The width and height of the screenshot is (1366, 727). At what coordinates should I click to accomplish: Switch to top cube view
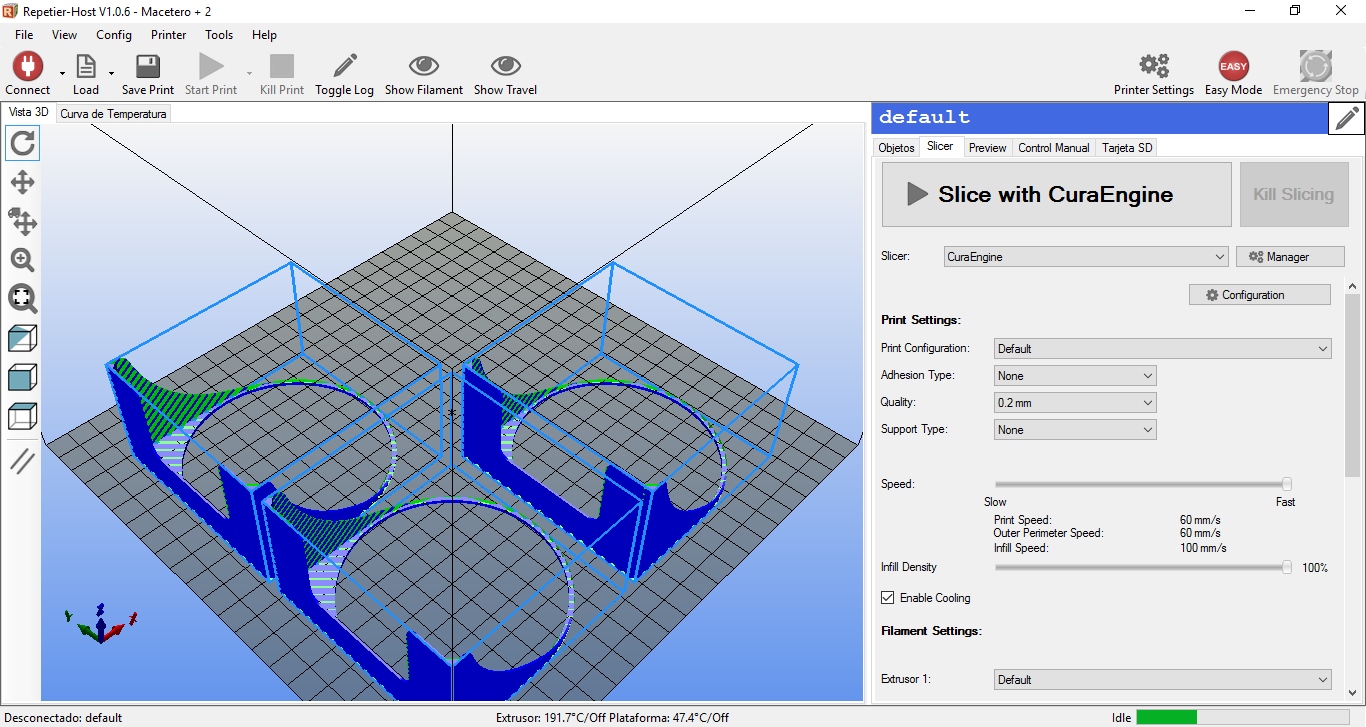[x=22, y=416]
